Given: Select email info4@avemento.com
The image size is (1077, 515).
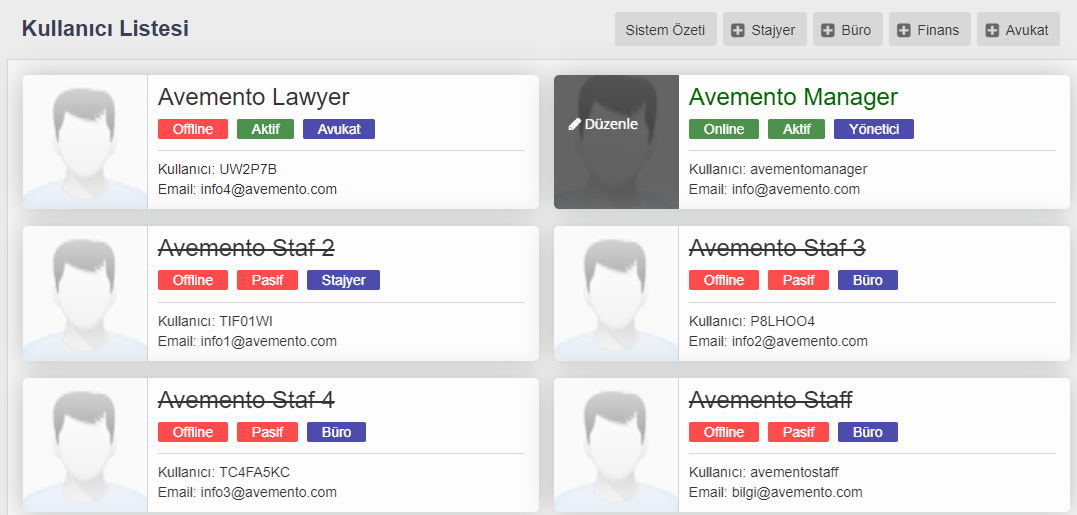Looking at the screenshot, I should 268,189.
